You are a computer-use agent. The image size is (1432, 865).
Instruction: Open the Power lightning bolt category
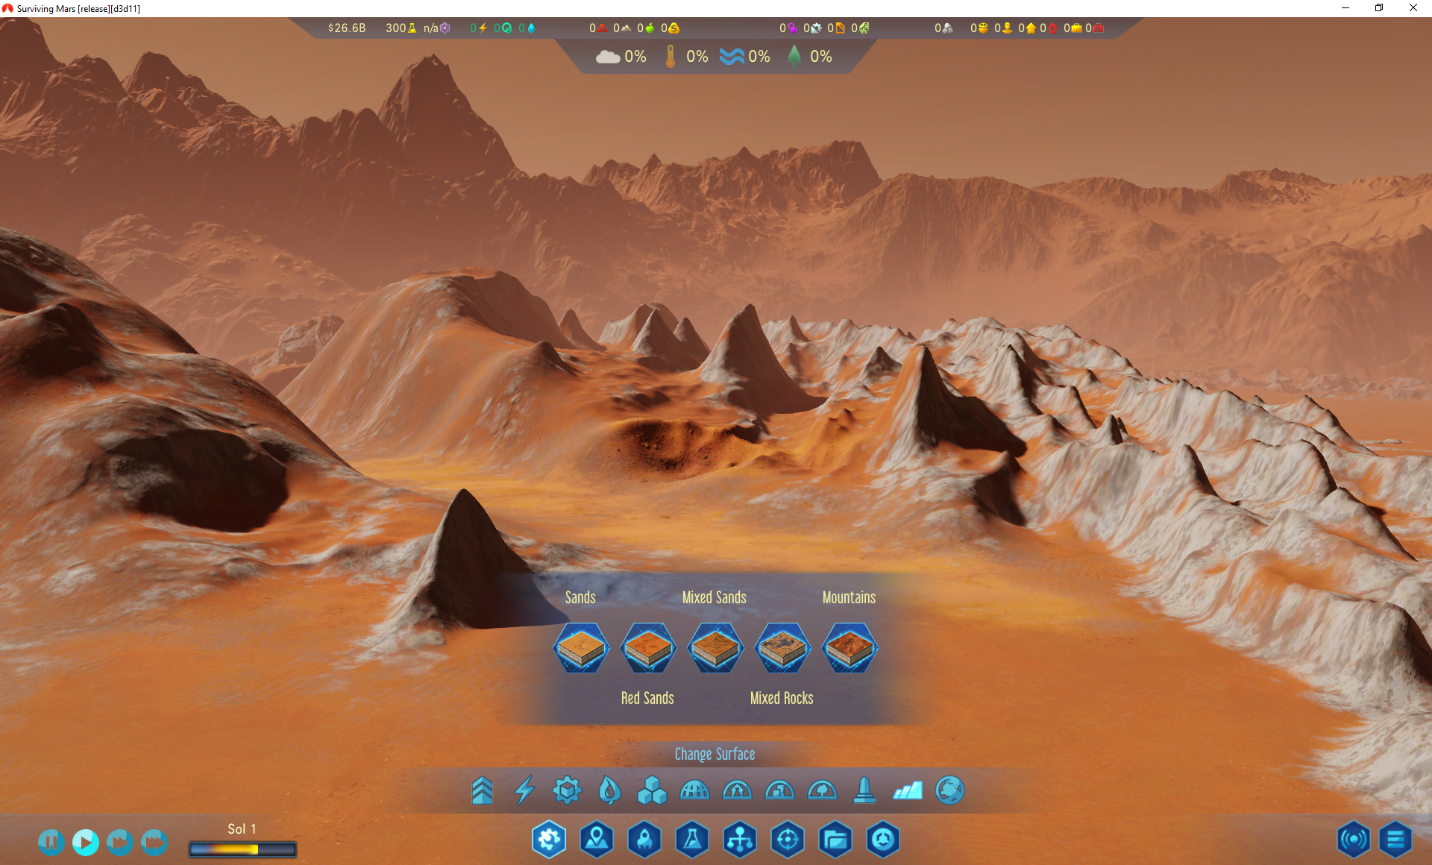click(x=524, y=790)
